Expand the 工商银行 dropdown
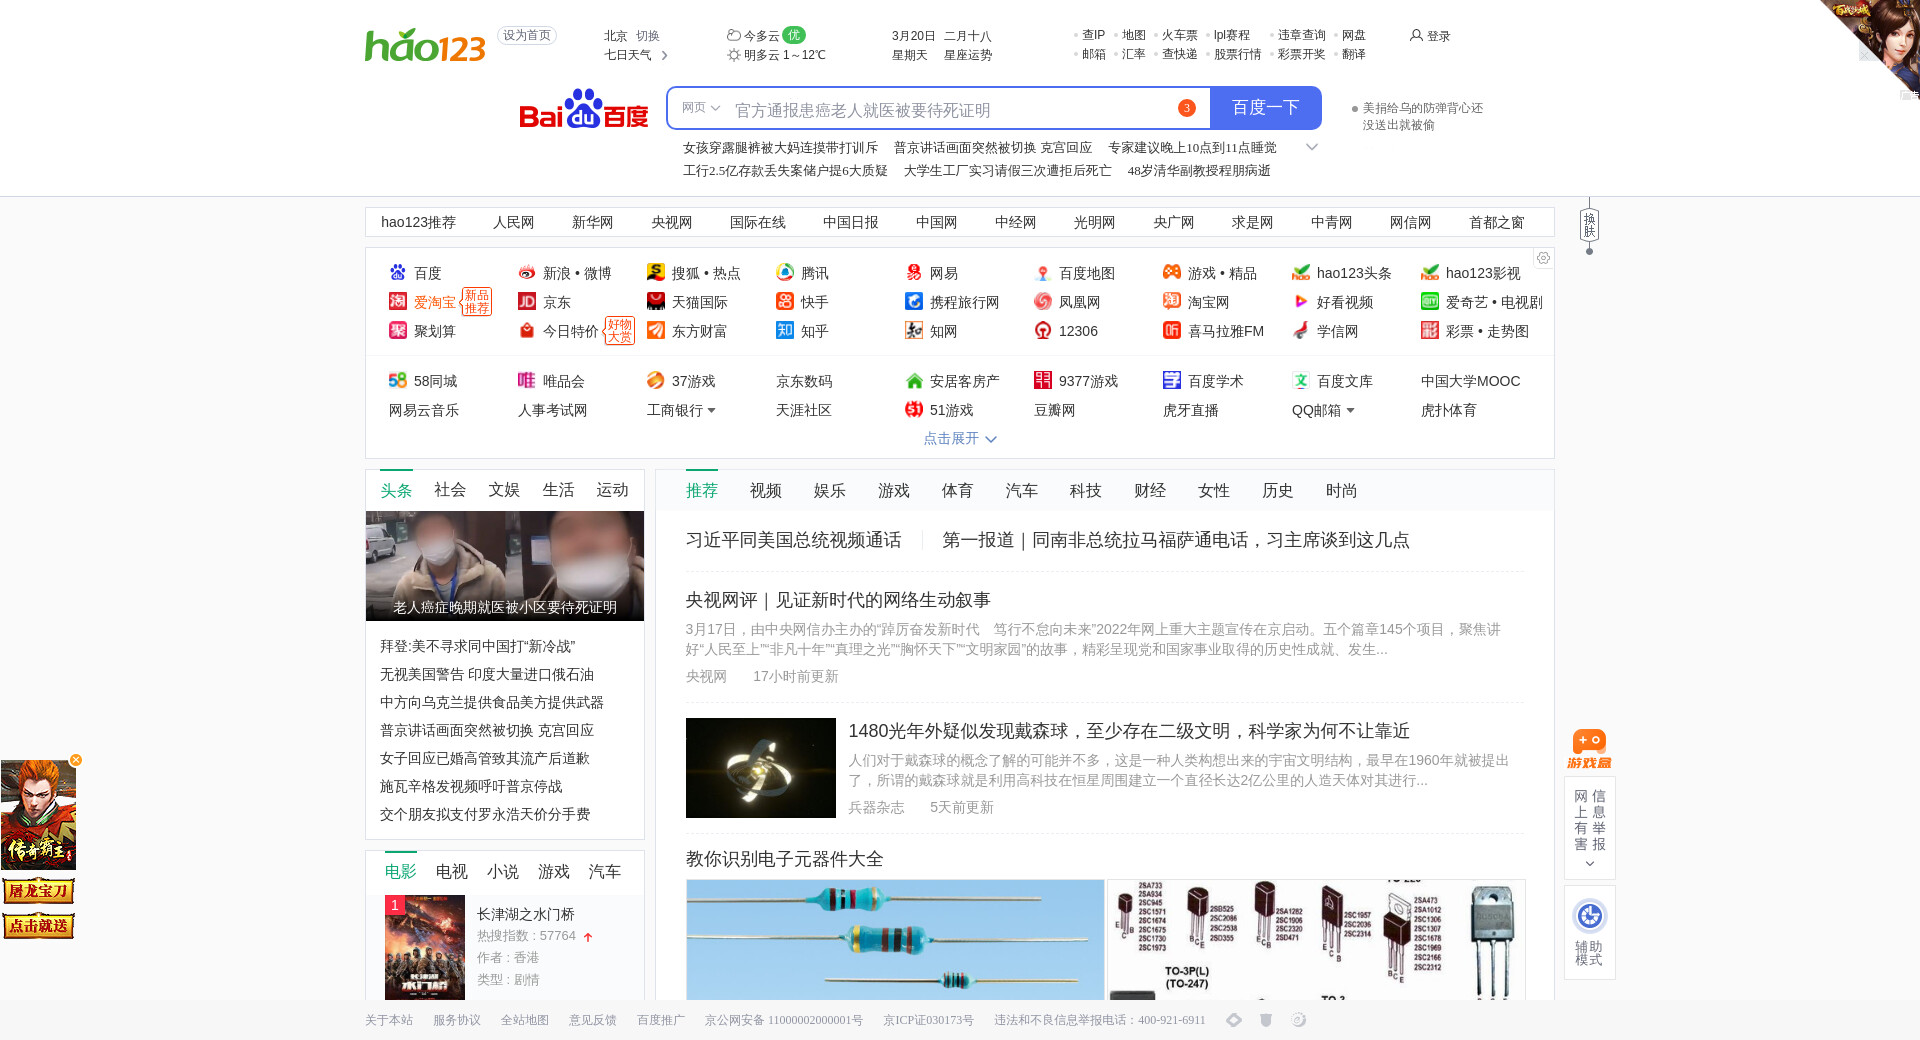The height and width of the screenshot is (1040, 1920). 711,410
